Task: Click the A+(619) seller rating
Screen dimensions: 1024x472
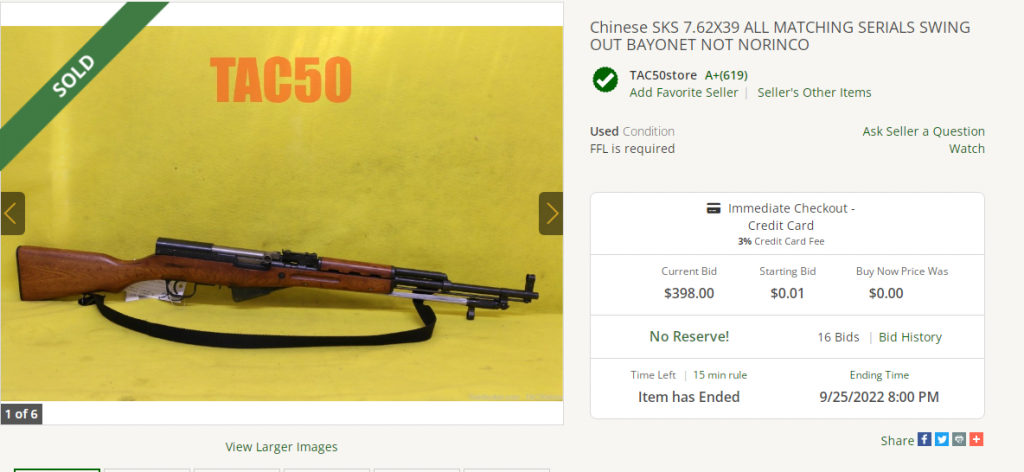Action: (726, 75)
